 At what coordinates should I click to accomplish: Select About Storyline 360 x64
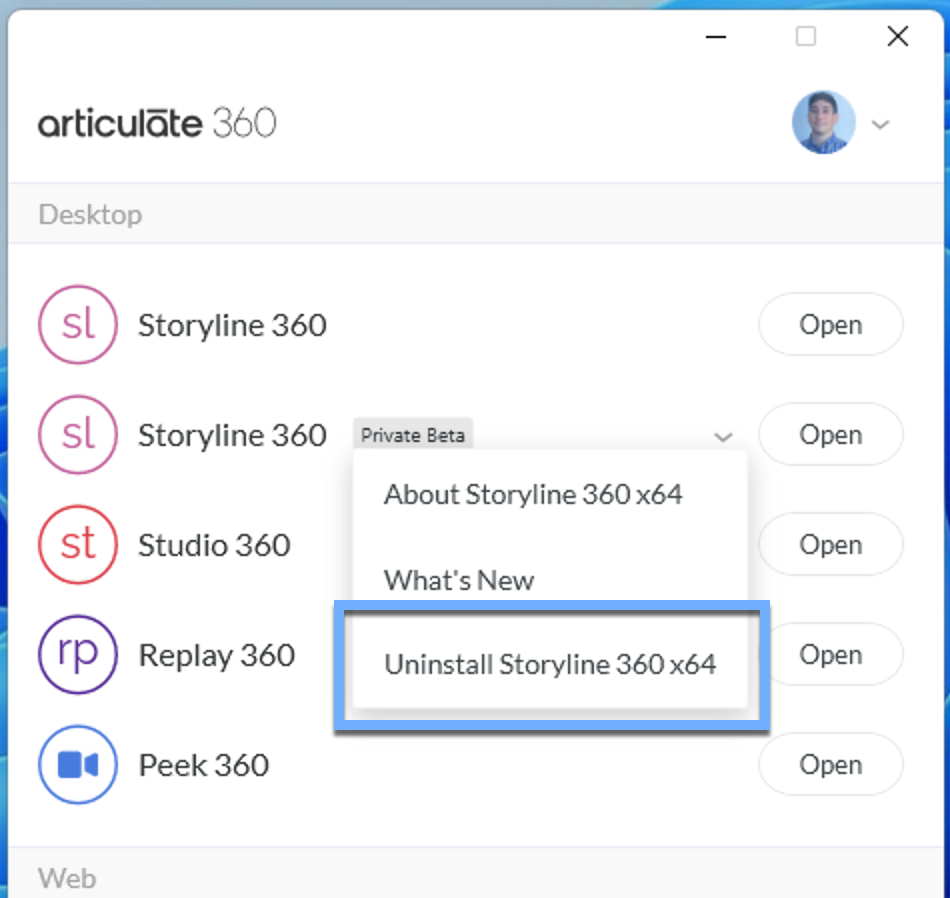(x=533, y=494)
